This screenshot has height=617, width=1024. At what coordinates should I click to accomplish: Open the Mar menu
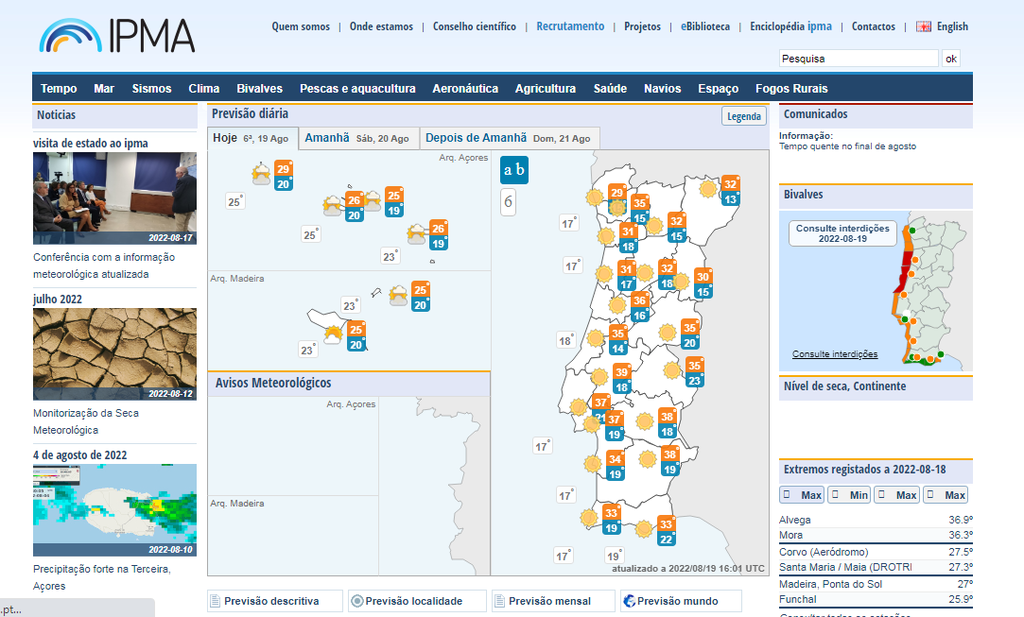104,89
